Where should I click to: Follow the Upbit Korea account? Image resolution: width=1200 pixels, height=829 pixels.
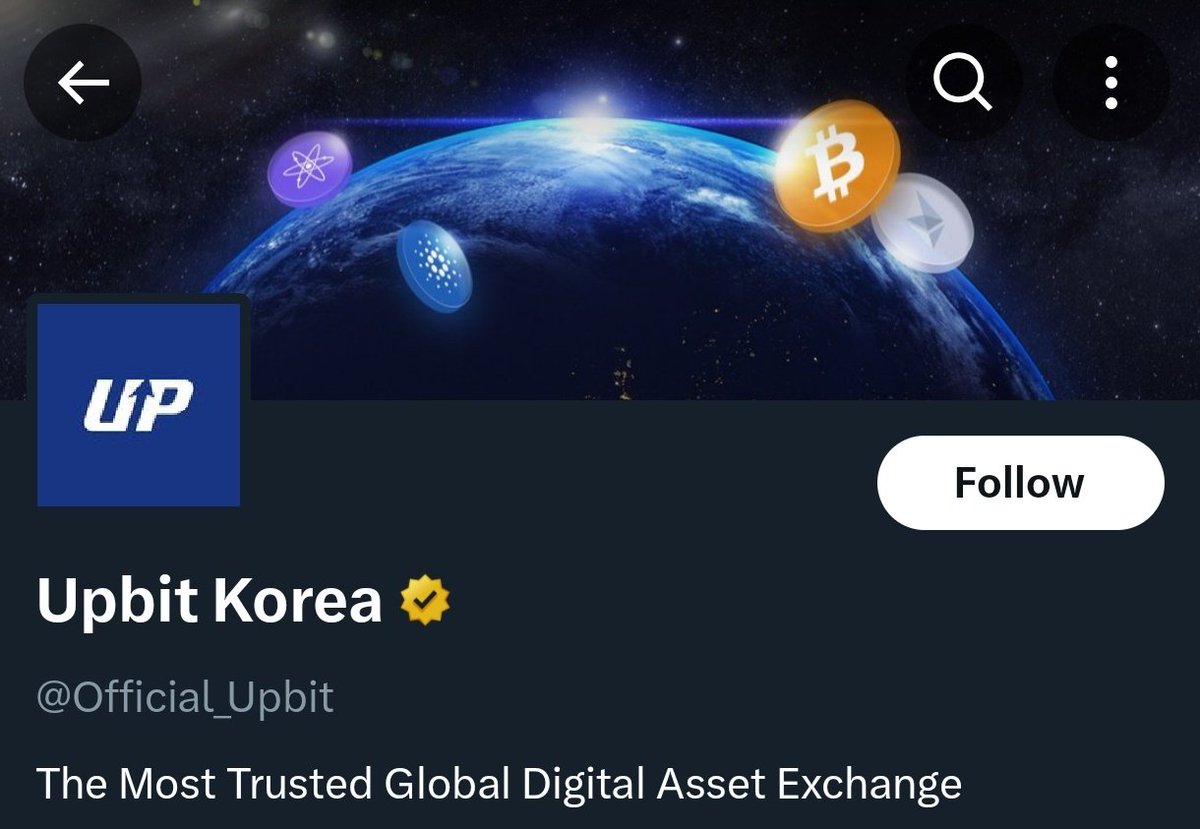(x=1020, y=483)
